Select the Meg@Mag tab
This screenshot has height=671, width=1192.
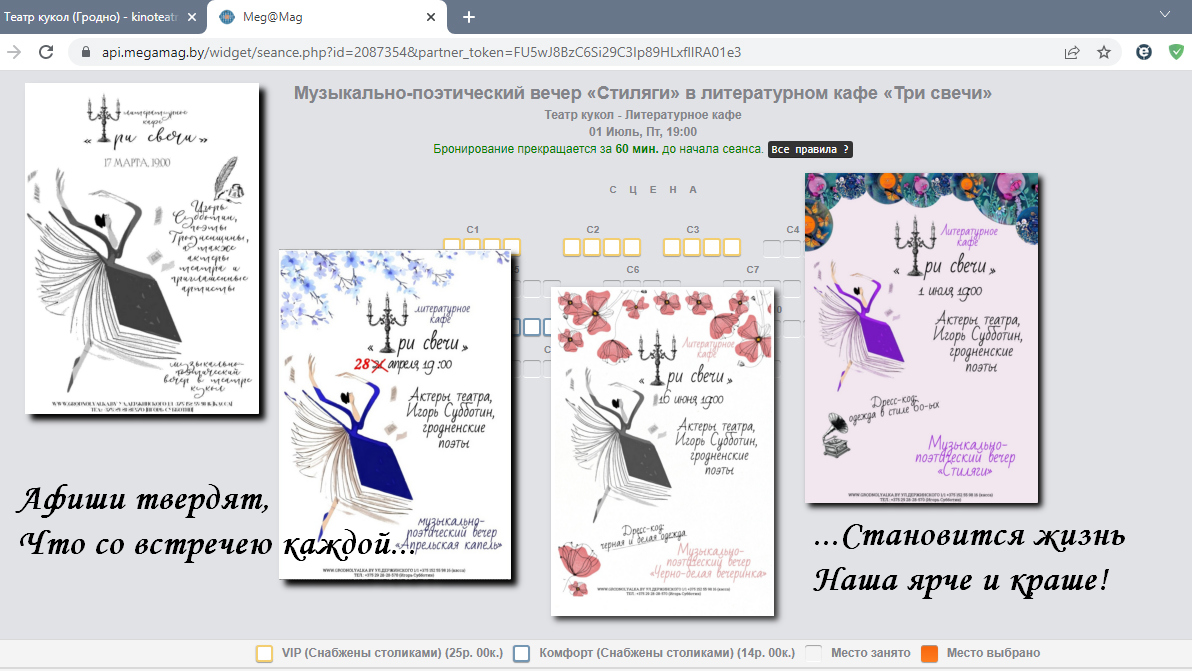tap(320, 17)
